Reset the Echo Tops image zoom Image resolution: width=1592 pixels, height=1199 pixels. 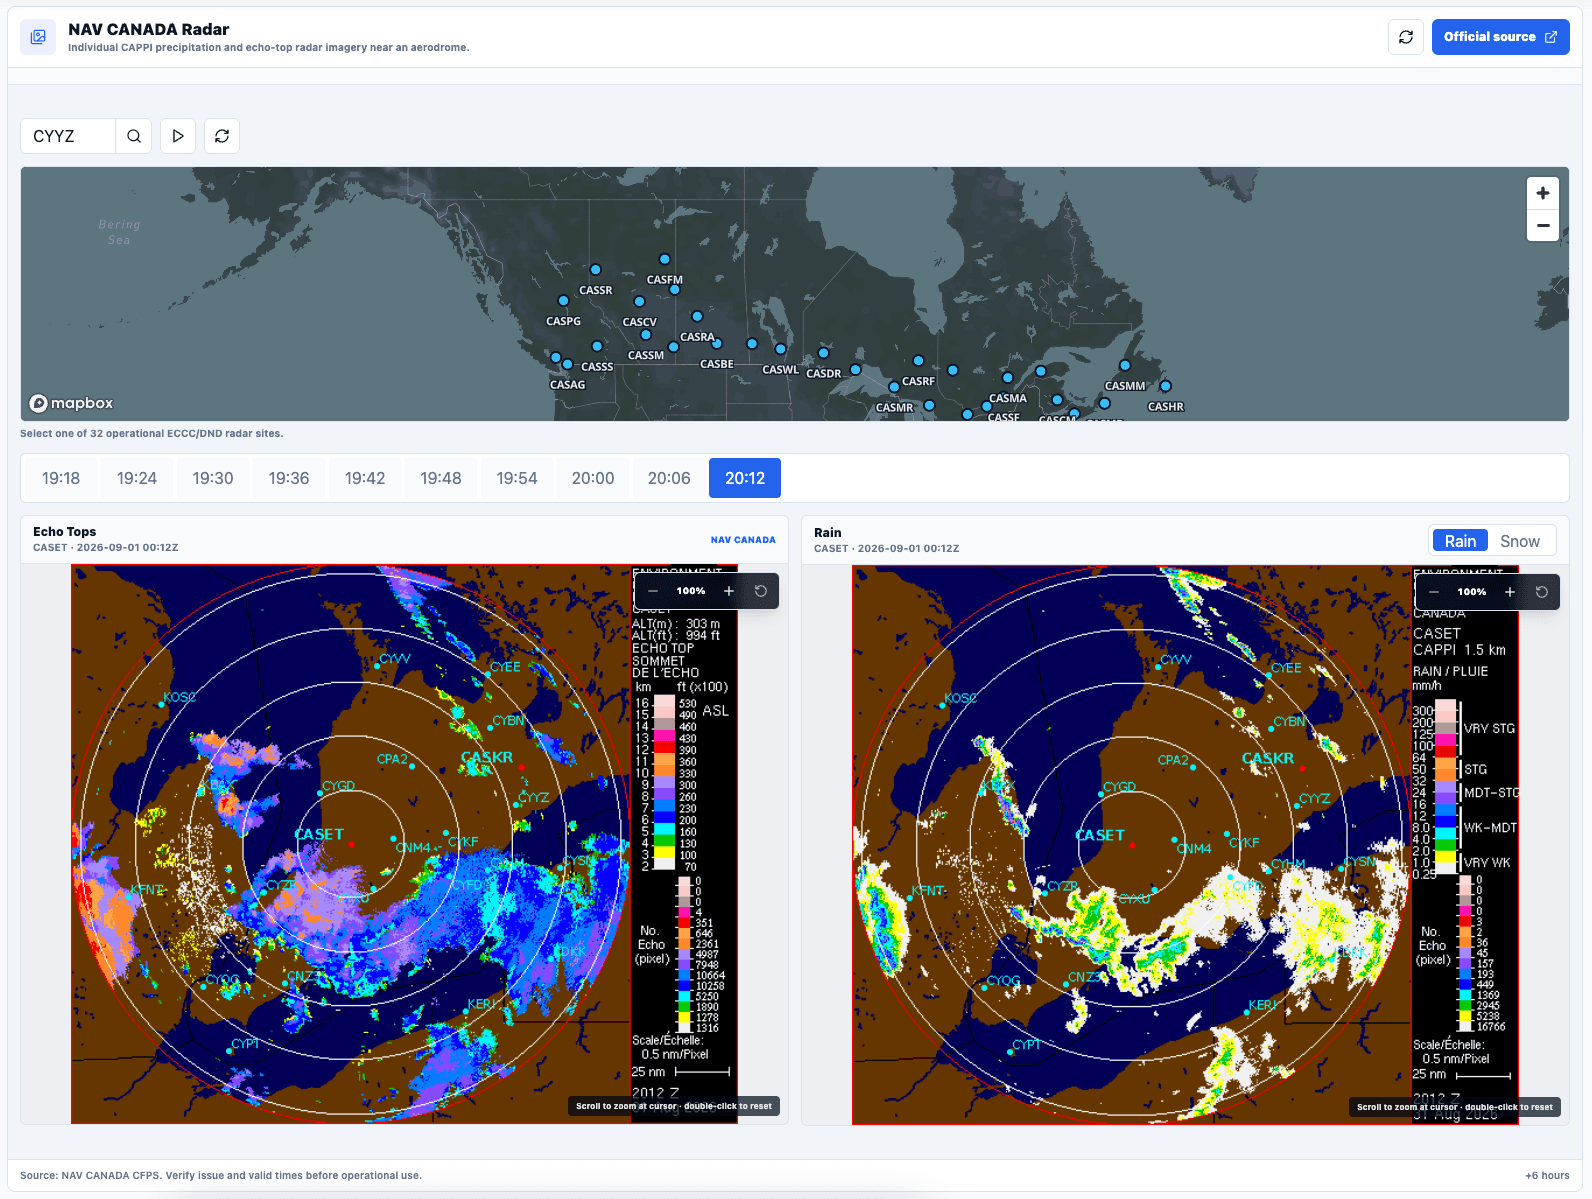point(761,591)
